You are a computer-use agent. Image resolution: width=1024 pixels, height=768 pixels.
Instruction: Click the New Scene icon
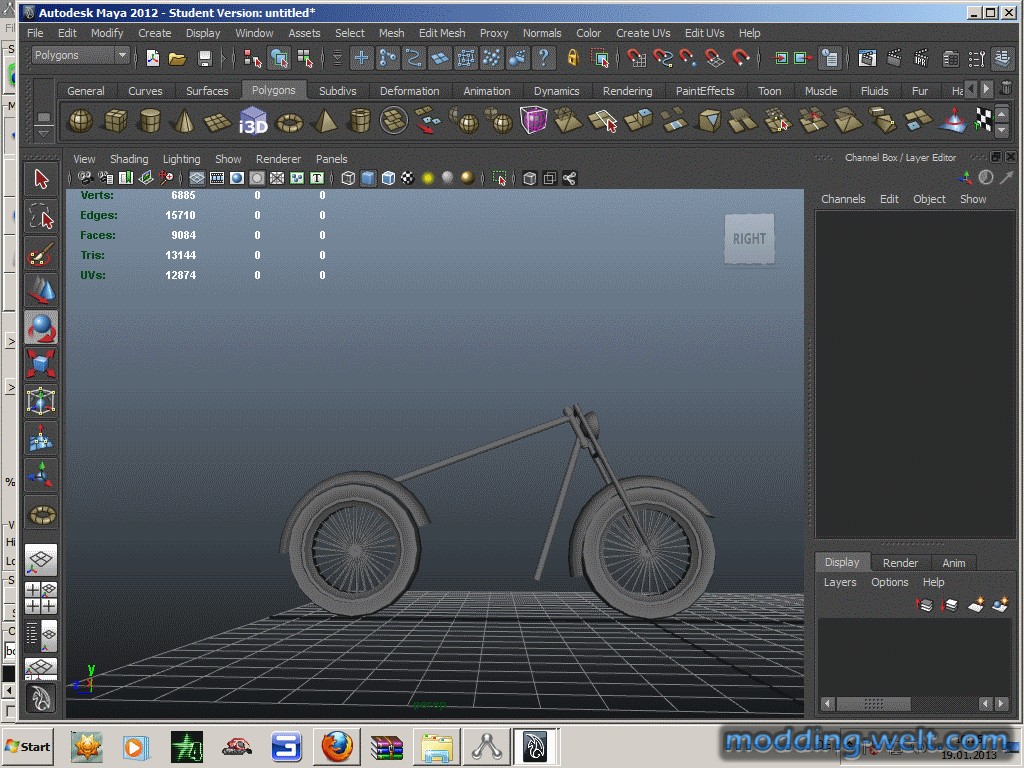[153, 59]
